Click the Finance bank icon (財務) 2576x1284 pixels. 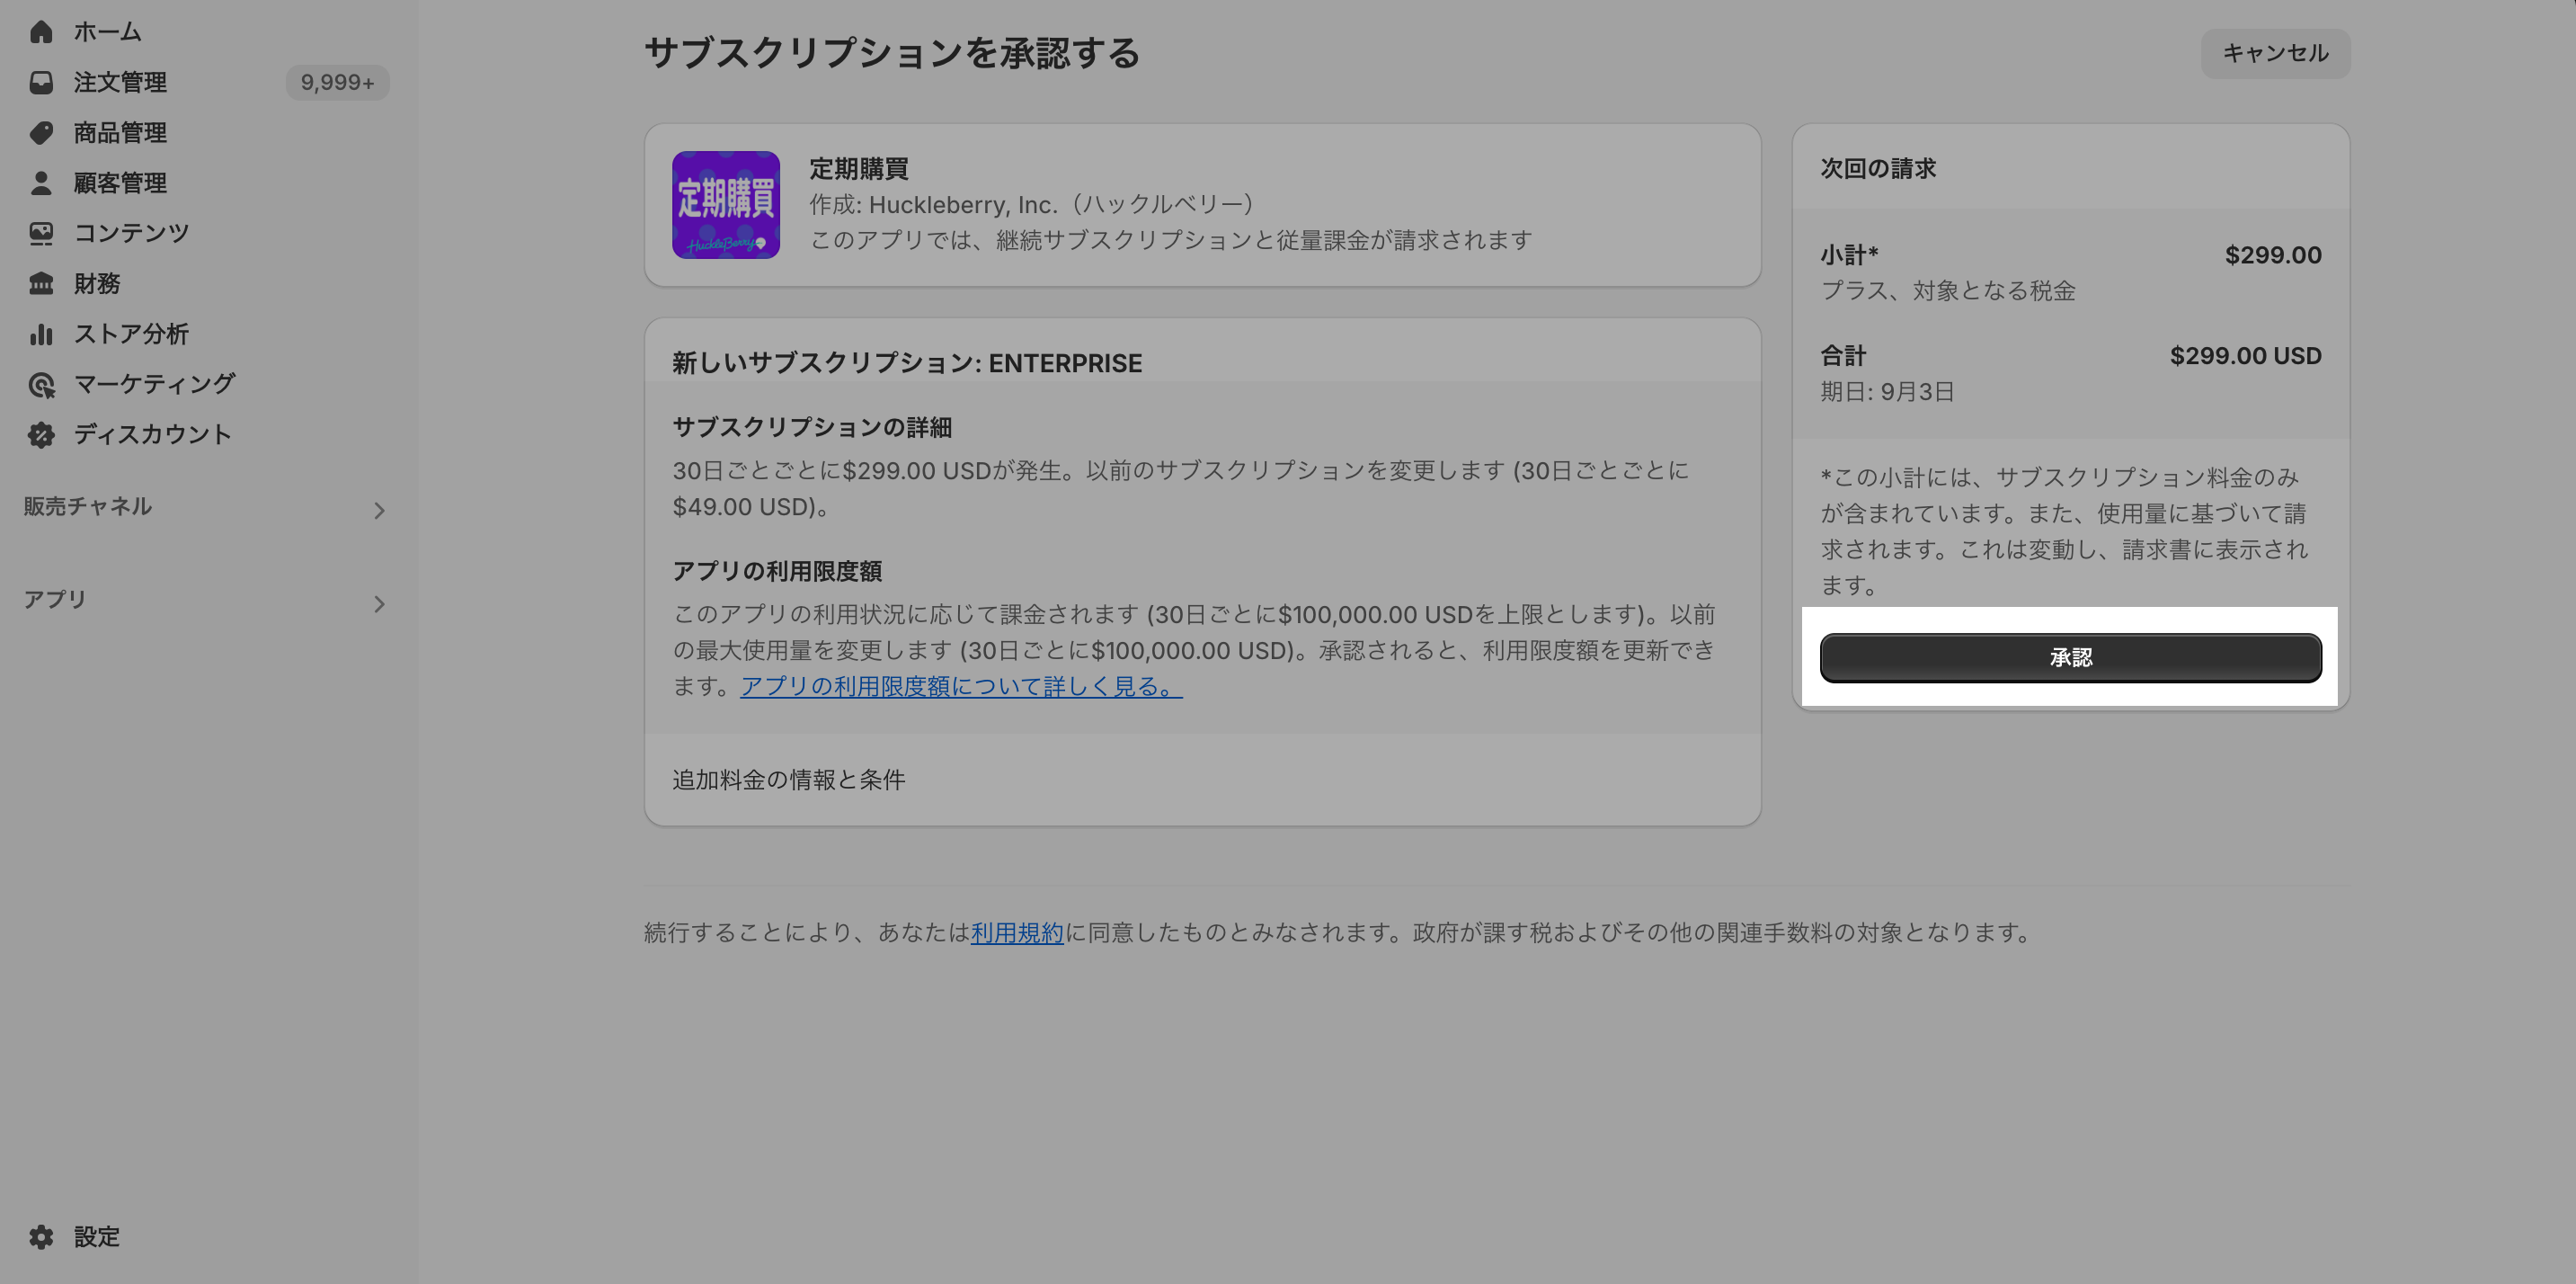coord(41,284)
